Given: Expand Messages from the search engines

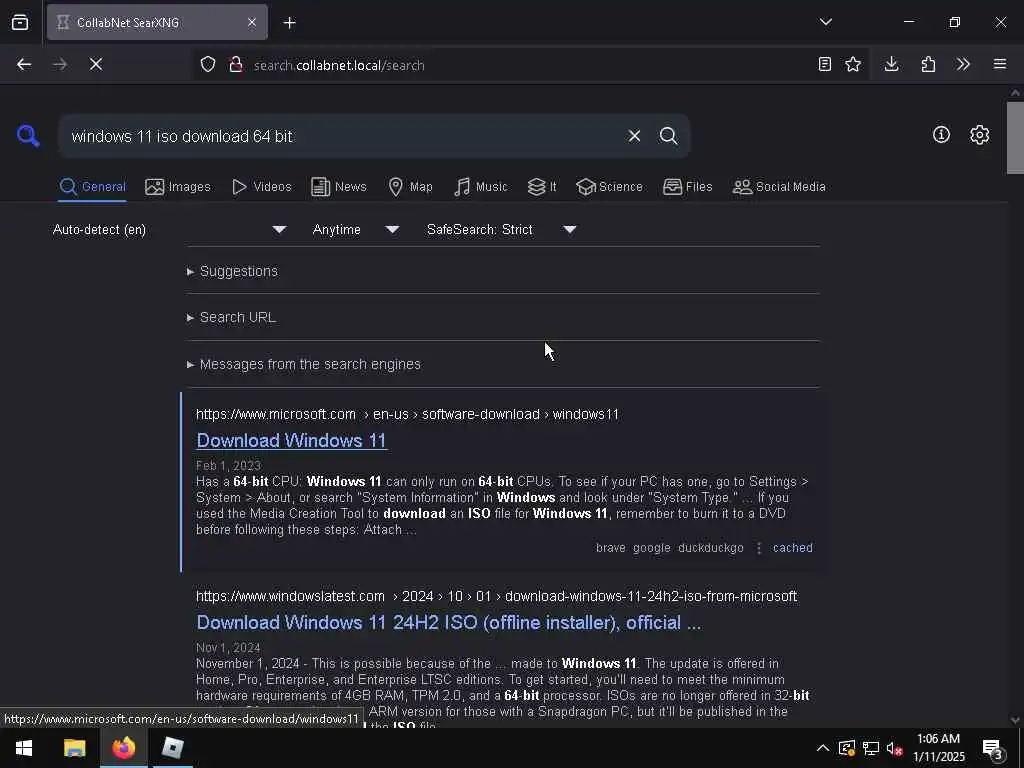Looking at the screenshot, I should [x=304, y=364].
